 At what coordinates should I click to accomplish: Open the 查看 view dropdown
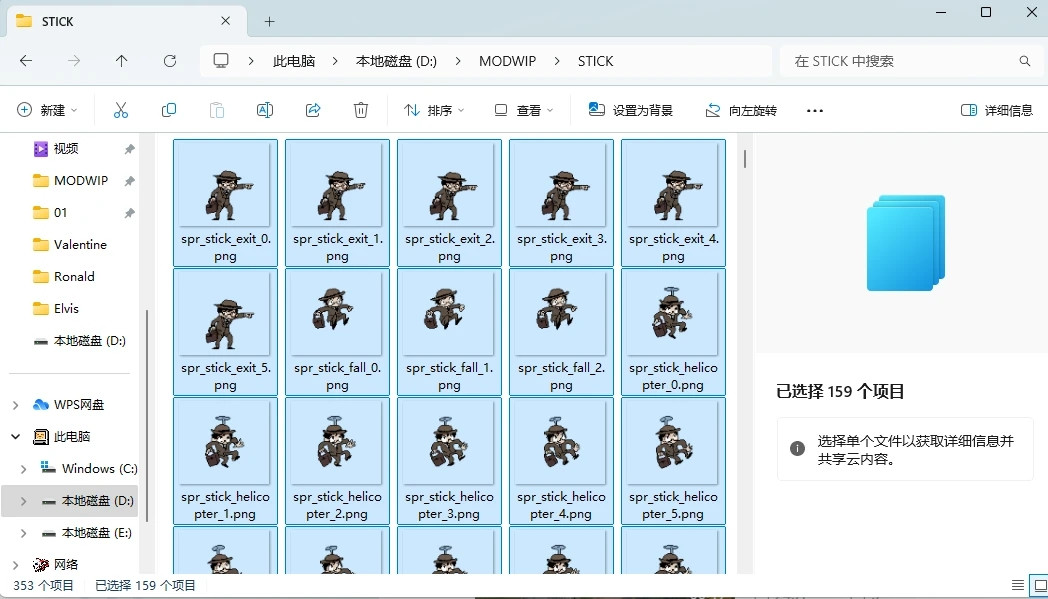point(524,110)
